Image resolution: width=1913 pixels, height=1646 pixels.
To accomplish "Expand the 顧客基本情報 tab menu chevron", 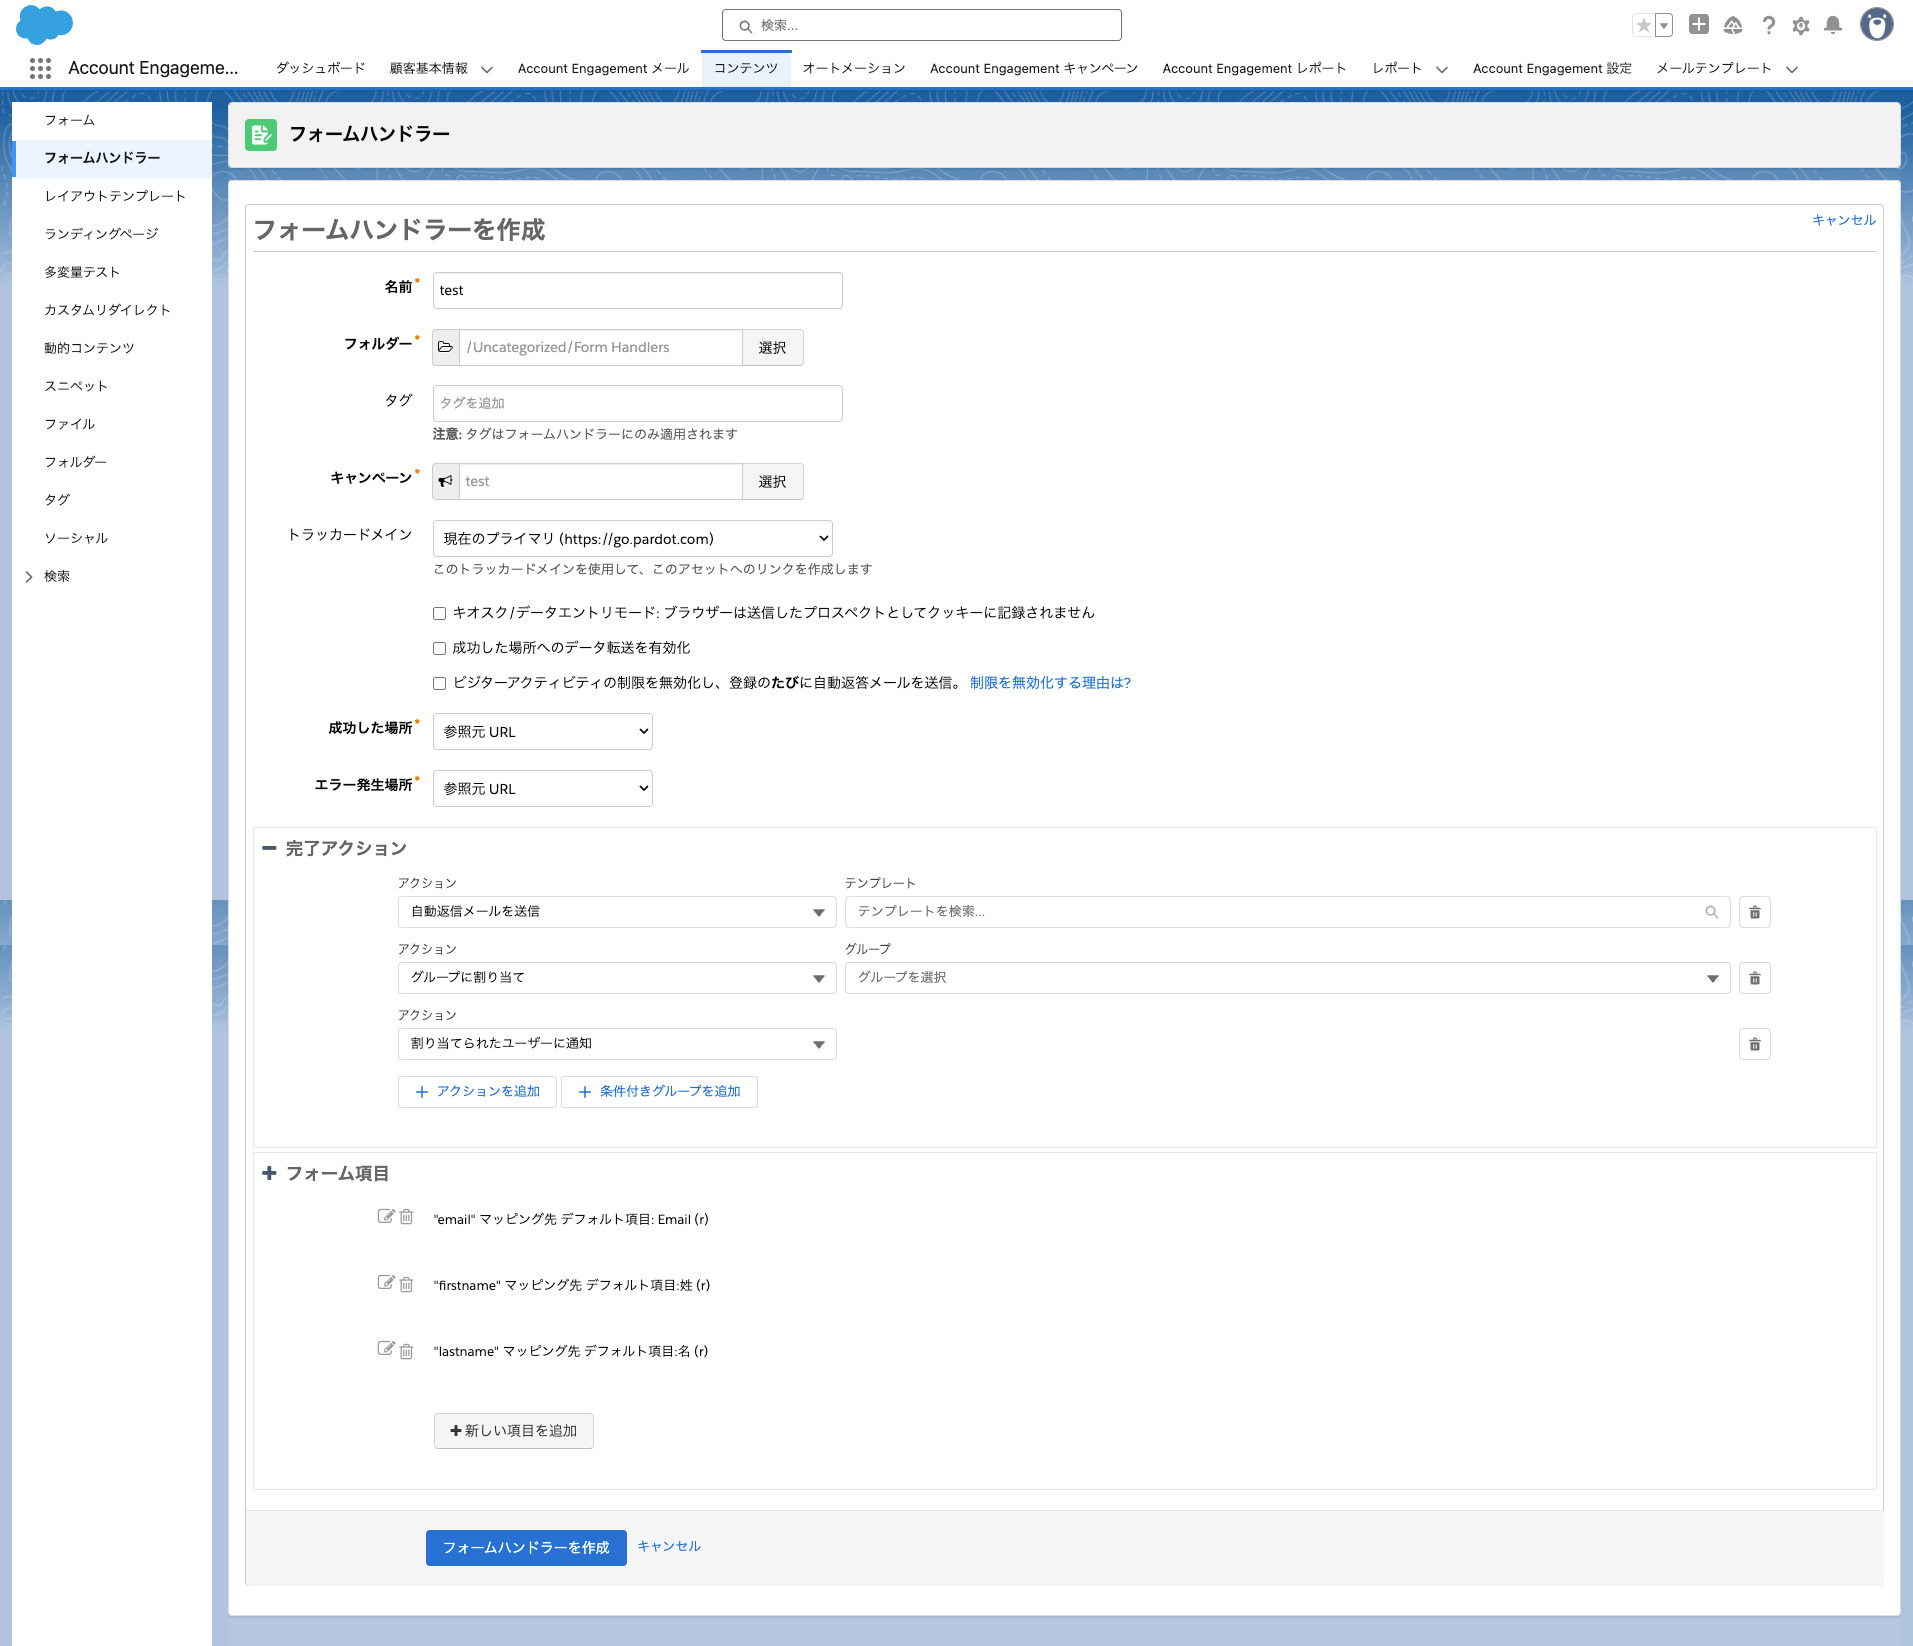I will (487, 69).
